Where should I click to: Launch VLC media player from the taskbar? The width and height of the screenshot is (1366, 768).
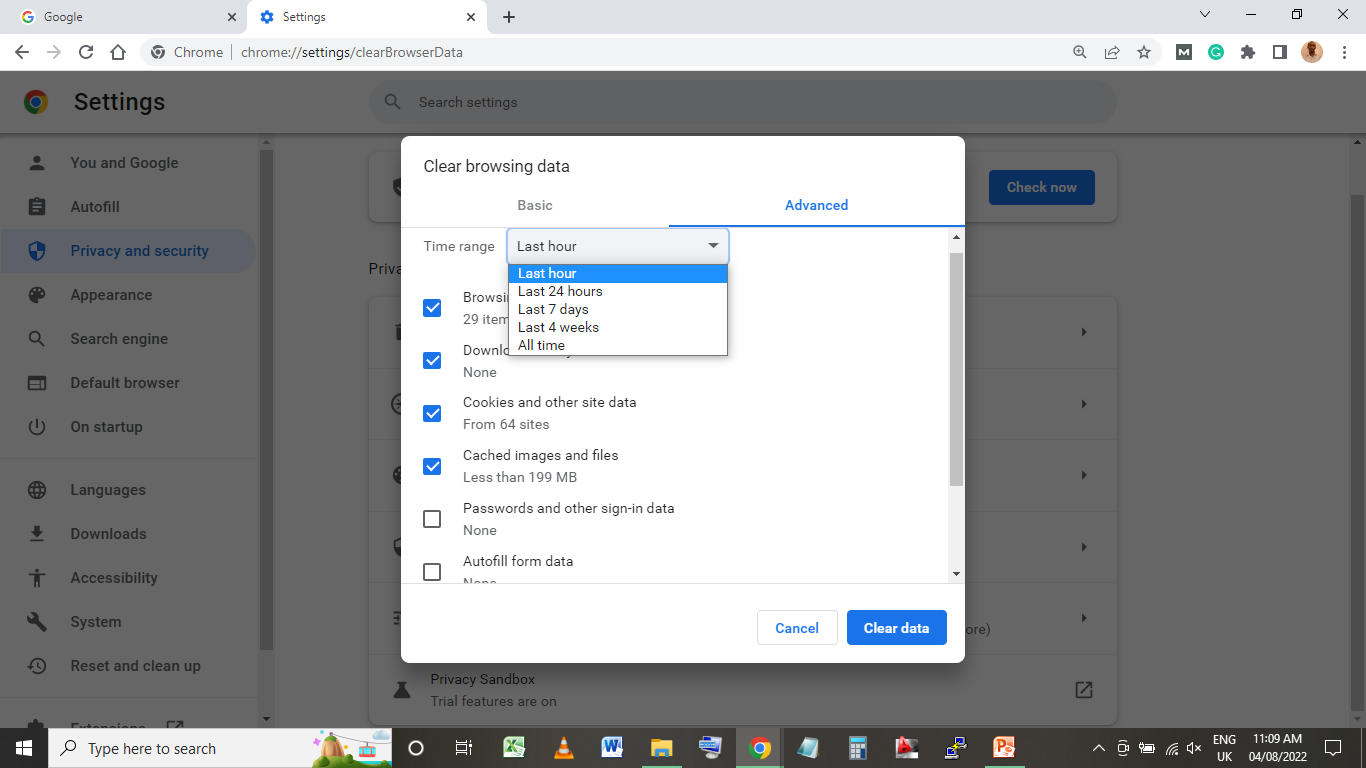[563, 748]
